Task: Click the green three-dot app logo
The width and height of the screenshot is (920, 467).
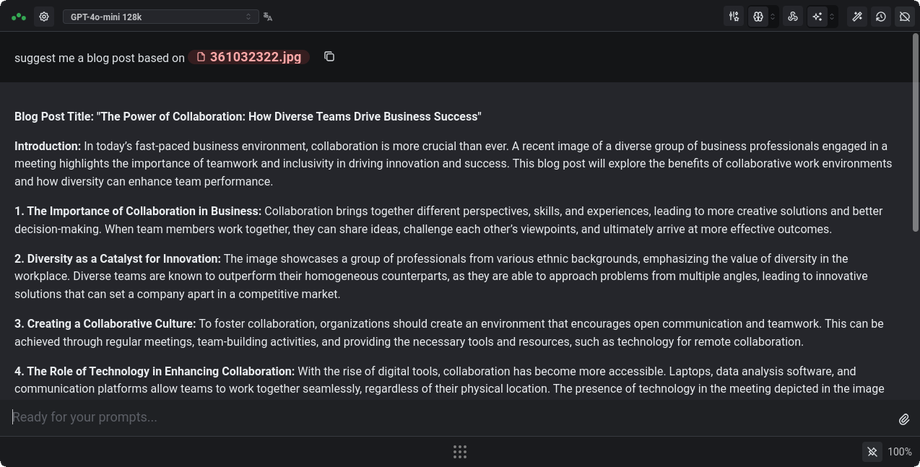Action: [18, 17]
